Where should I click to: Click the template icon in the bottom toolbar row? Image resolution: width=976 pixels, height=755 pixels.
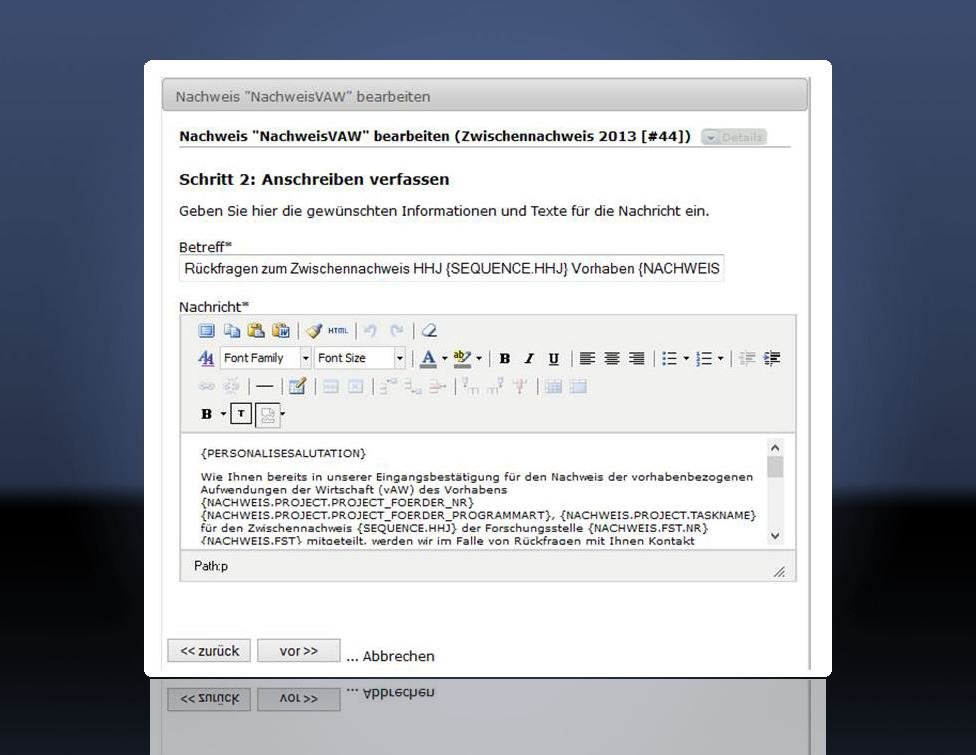tap(268, 415)
